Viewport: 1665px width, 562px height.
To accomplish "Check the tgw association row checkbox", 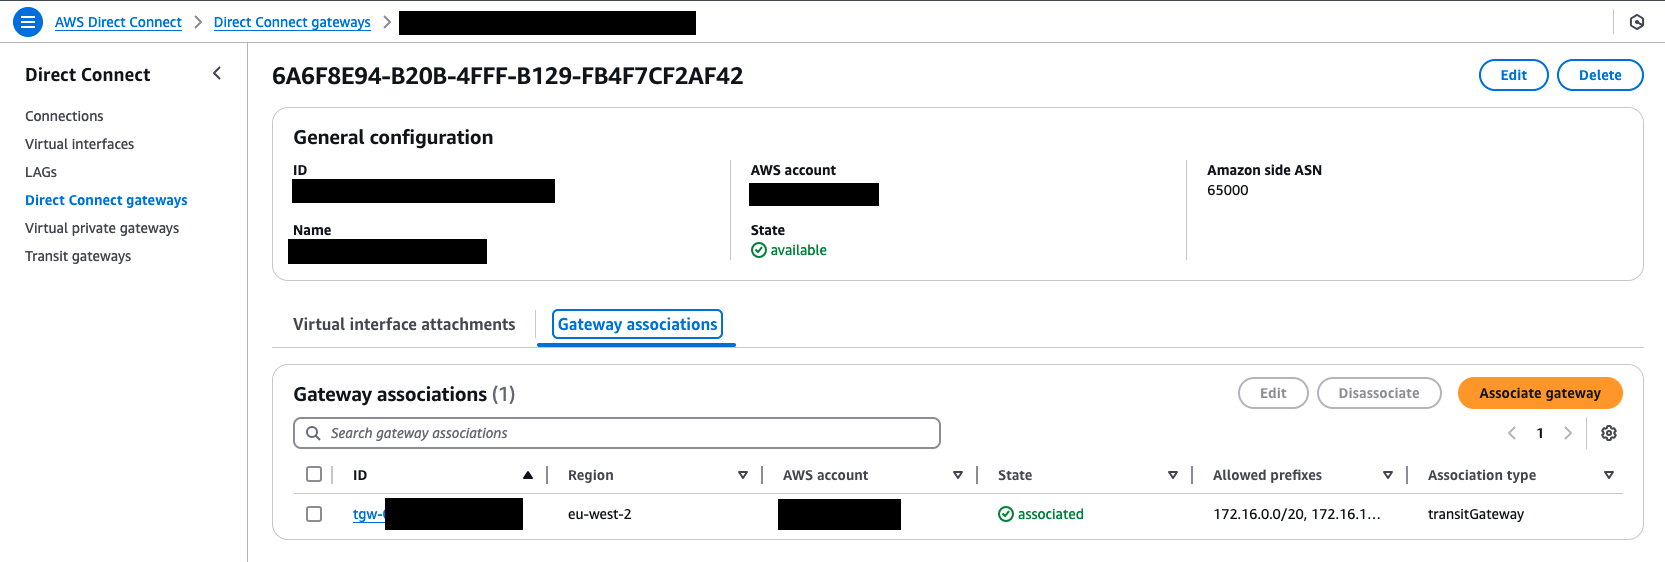I will (x=314, y=514).
